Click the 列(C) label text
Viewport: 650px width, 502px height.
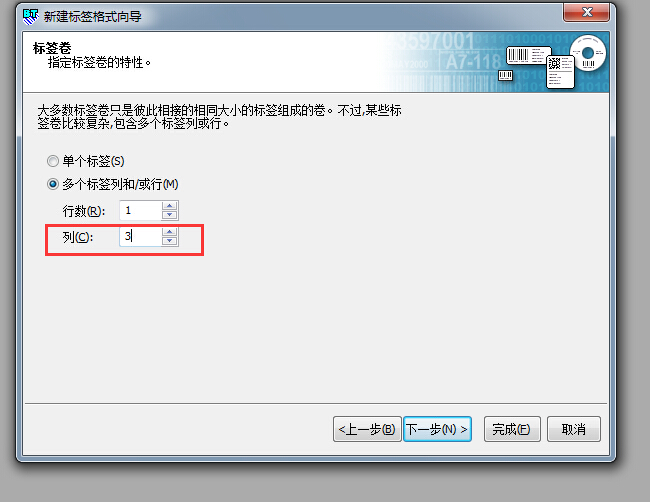click(78, 237)
